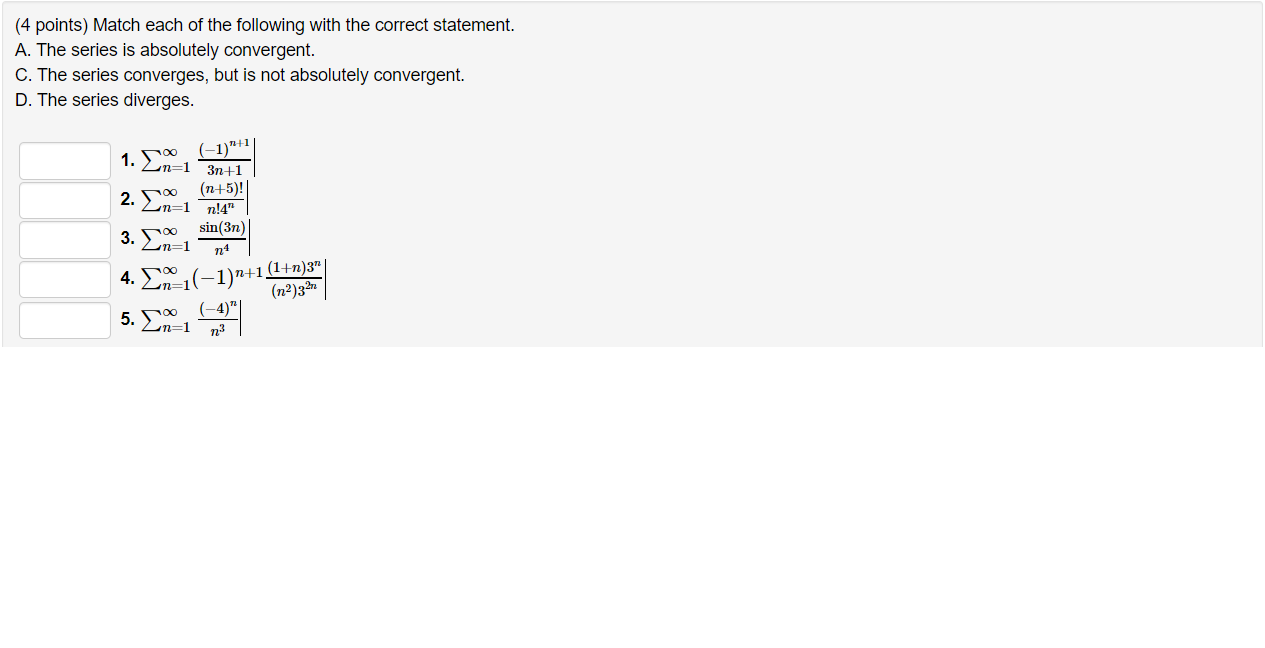
Task: Click the answer box for problem 2
Action: tap(64, 199)
